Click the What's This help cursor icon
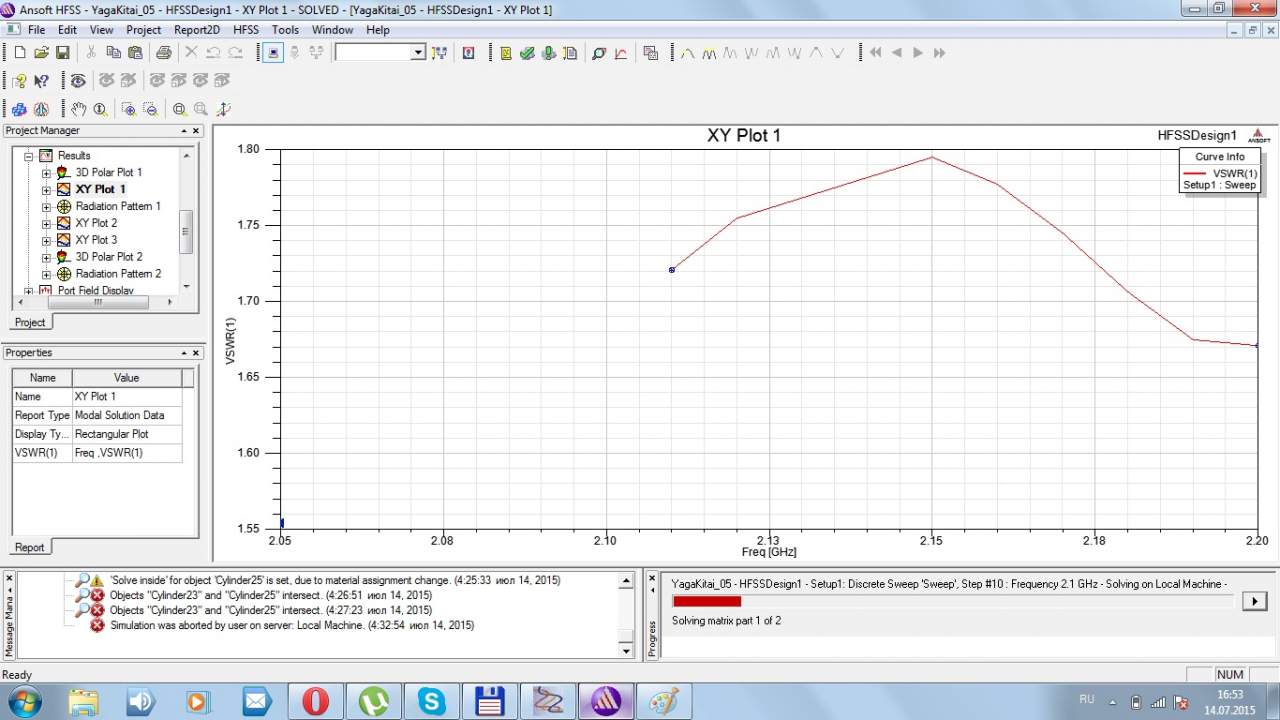Screen dimensions: 1280x720 [41, 81]
